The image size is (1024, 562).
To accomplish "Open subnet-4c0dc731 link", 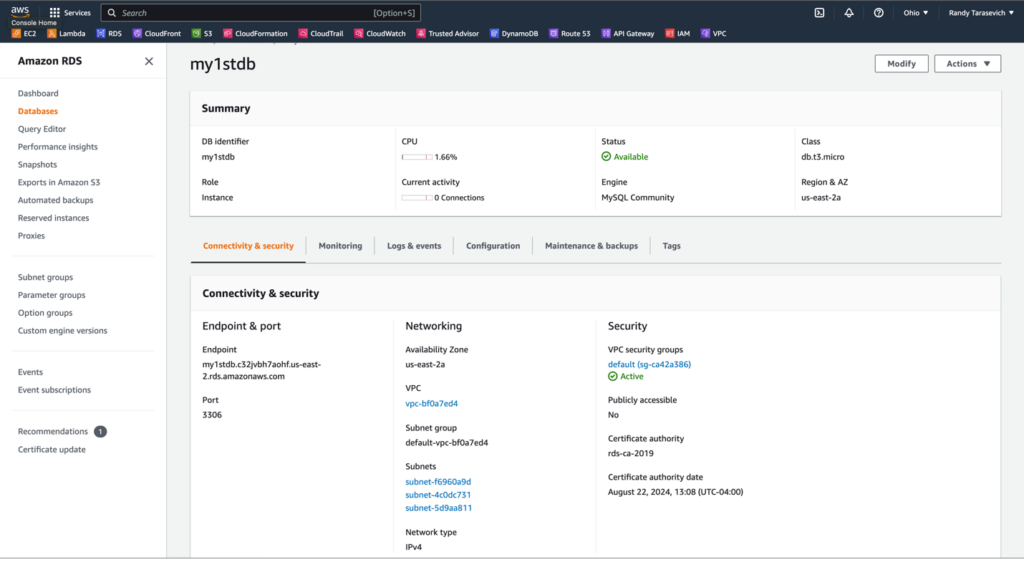I will click(438, 495).
